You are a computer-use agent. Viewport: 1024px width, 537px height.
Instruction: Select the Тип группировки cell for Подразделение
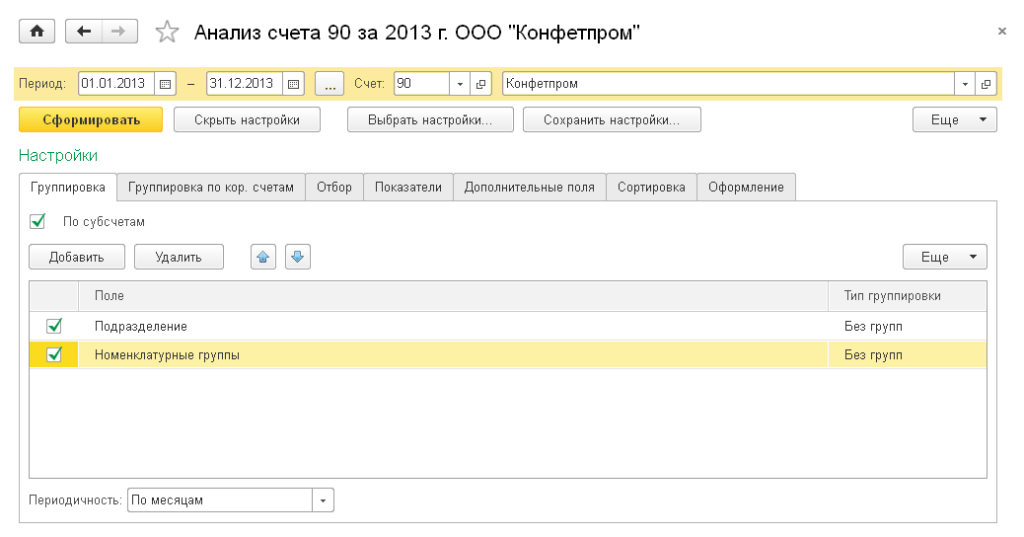905,326
